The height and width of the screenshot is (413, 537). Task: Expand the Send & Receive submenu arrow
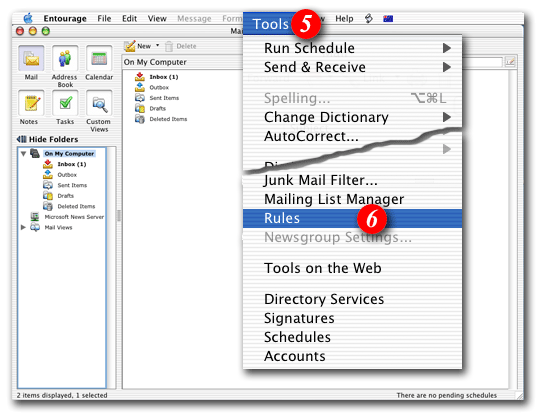coord(447,67)
